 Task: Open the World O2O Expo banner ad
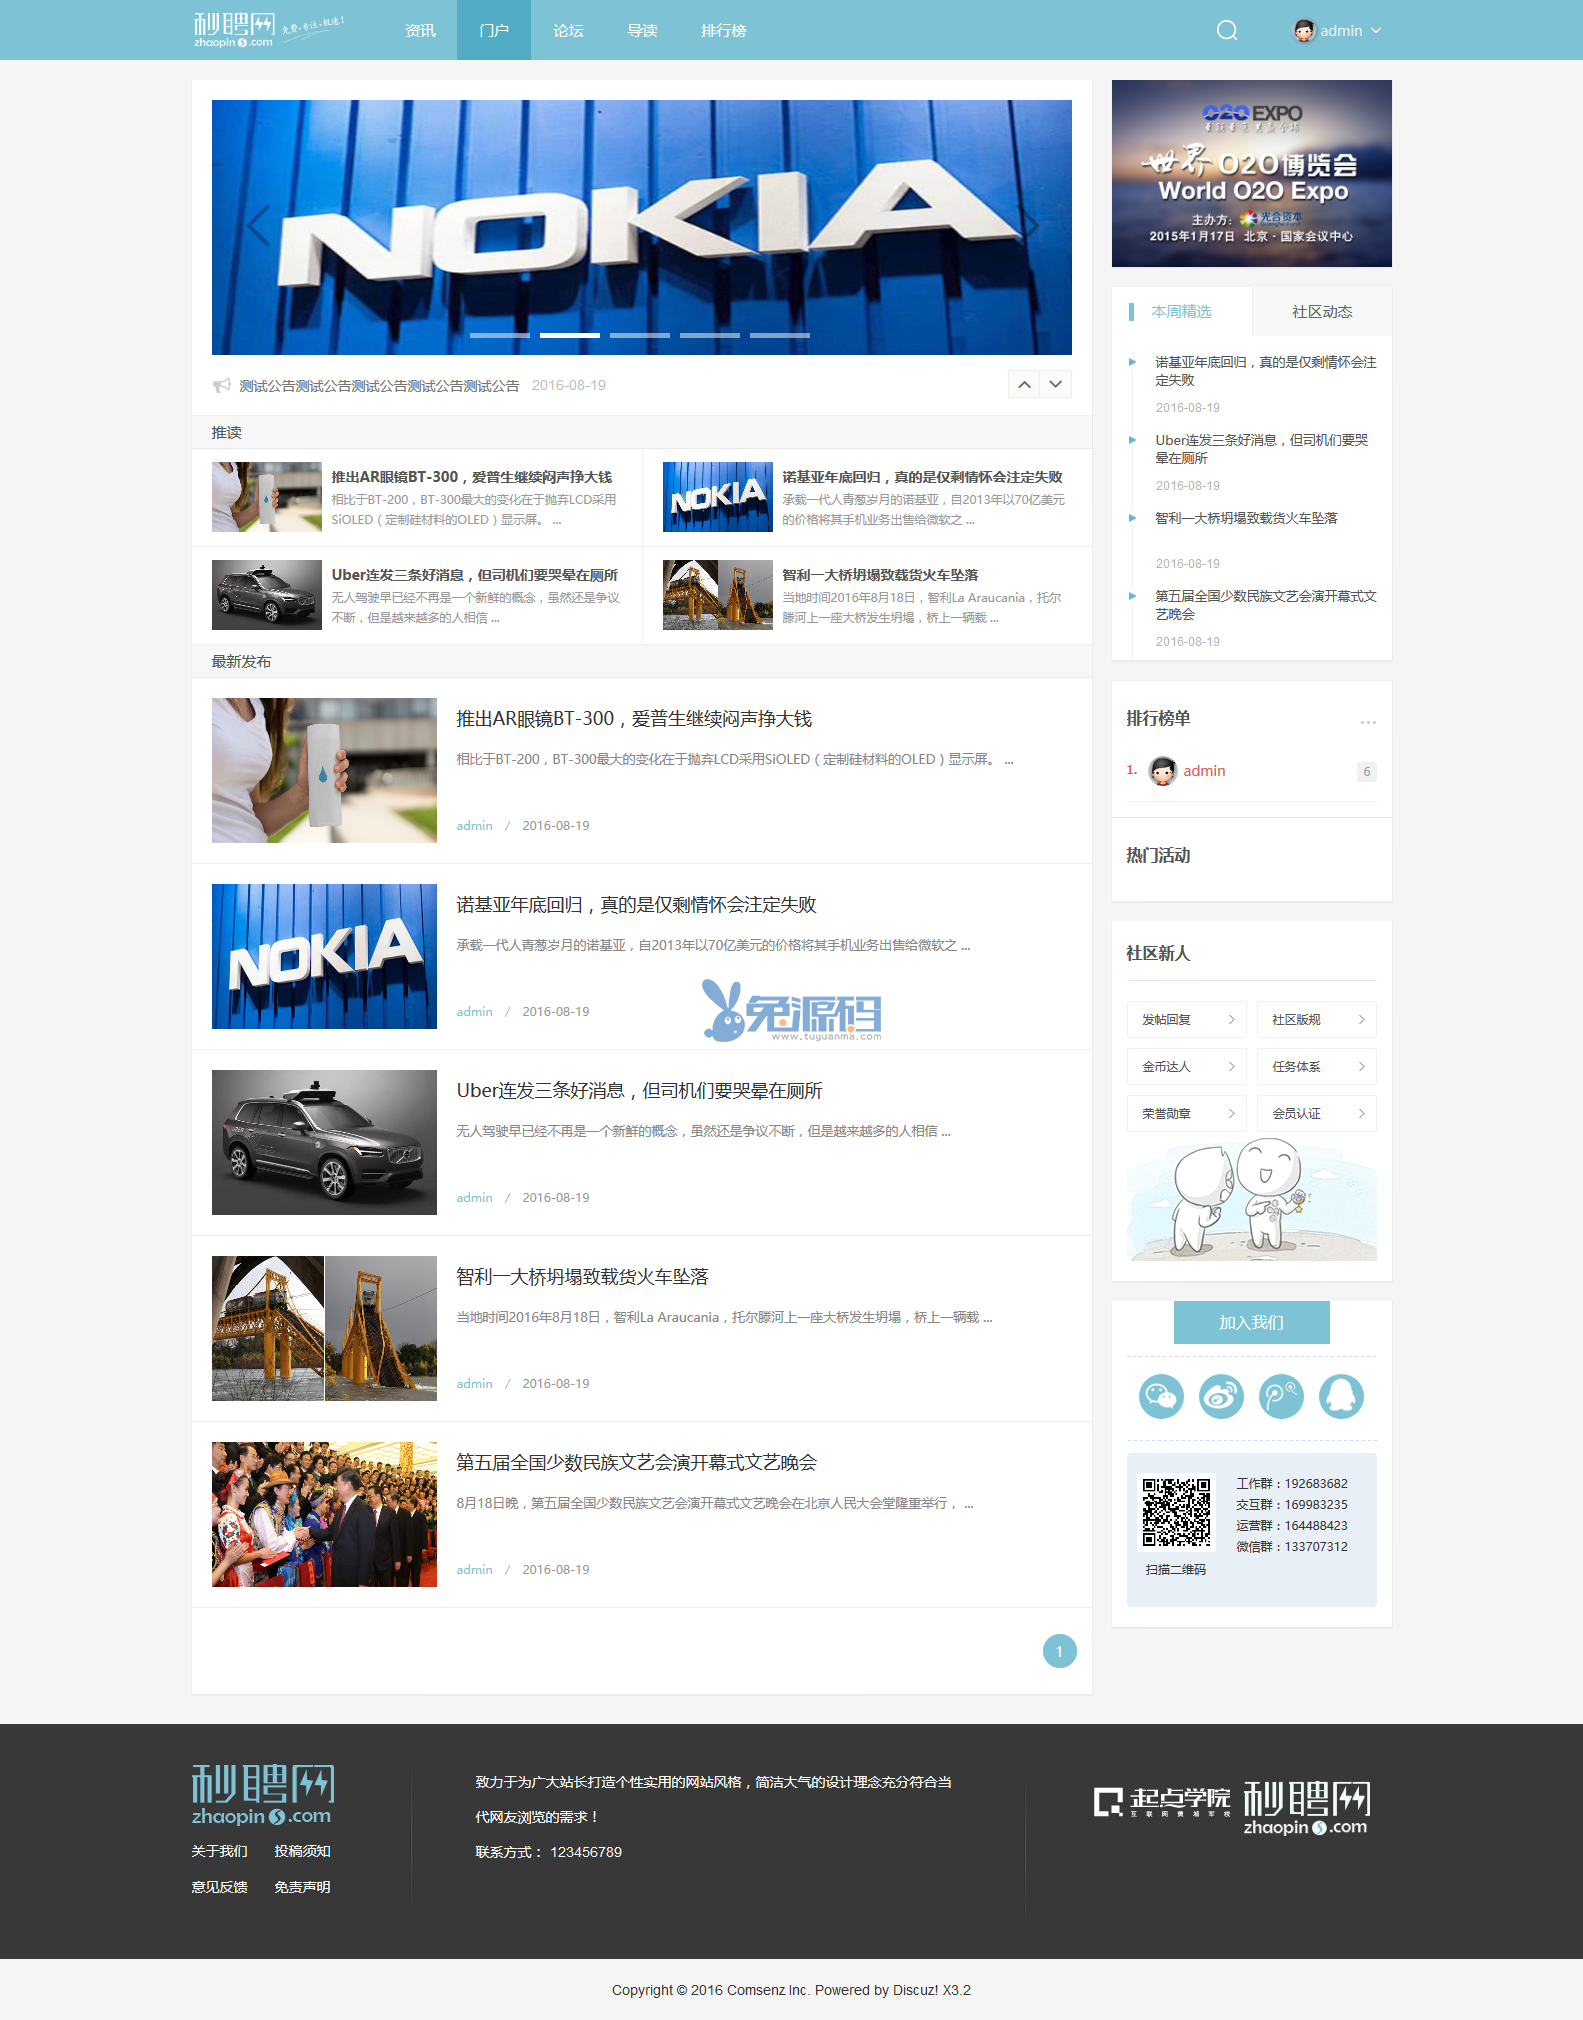(x=1252, y=173)
